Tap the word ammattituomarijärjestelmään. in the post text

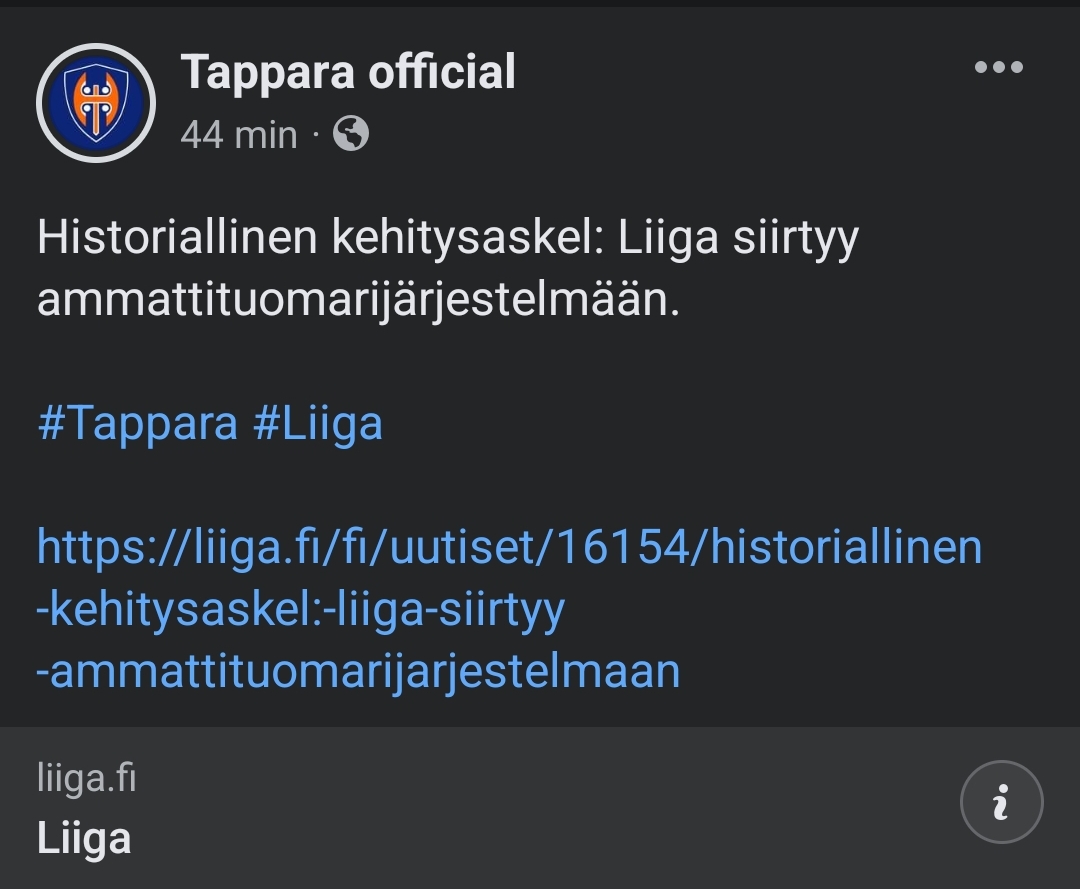pos(358,300)
